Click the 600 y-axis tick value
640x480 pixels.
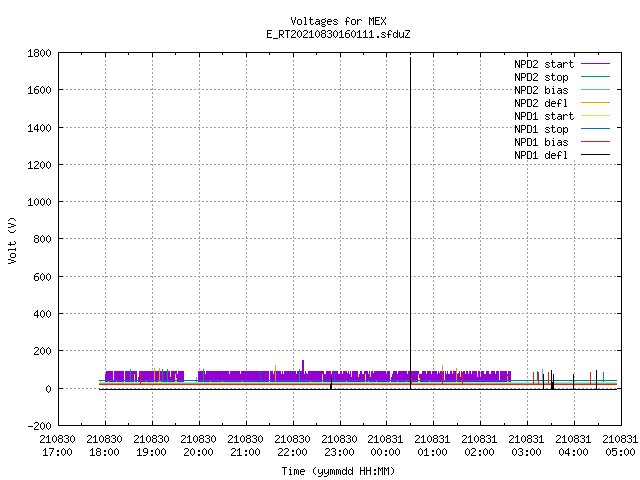(42, 277)
